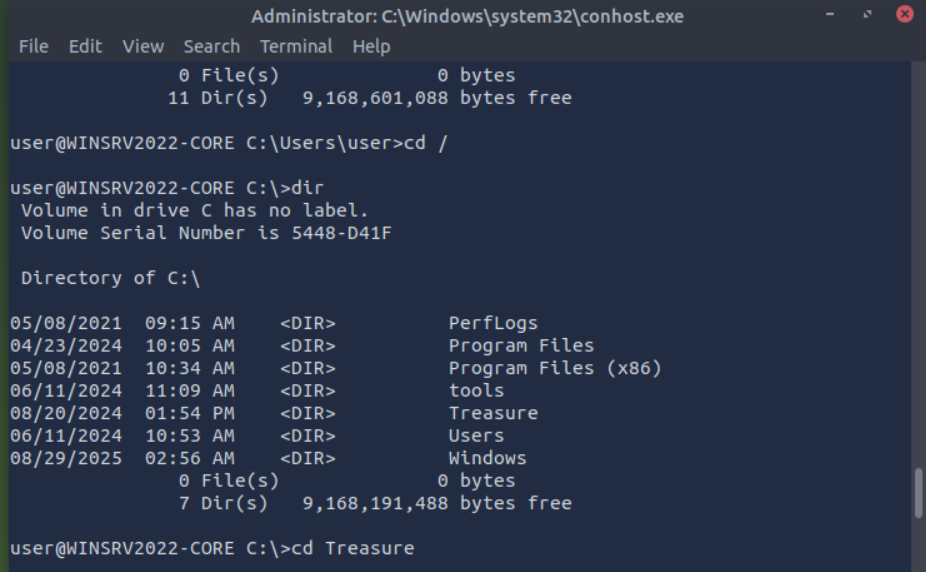Click the date '05/08/2021' in PerfLogs row
Image resolution: width=926 pixels, height=572 pixels.
point(66,323)
